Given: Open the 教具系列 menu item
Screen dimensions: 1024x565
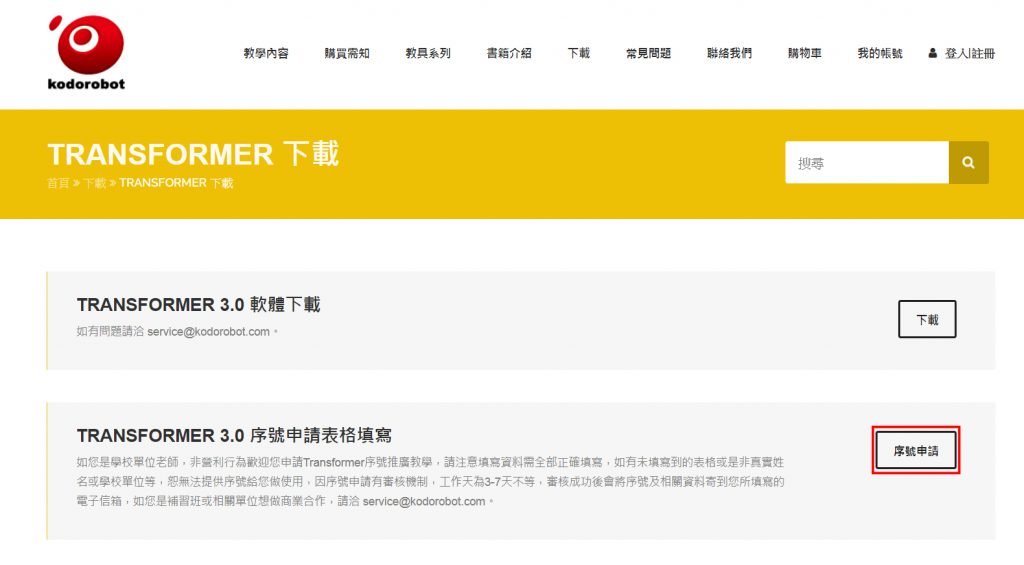Looking at the screenshot, I should [x=428, y=53].
